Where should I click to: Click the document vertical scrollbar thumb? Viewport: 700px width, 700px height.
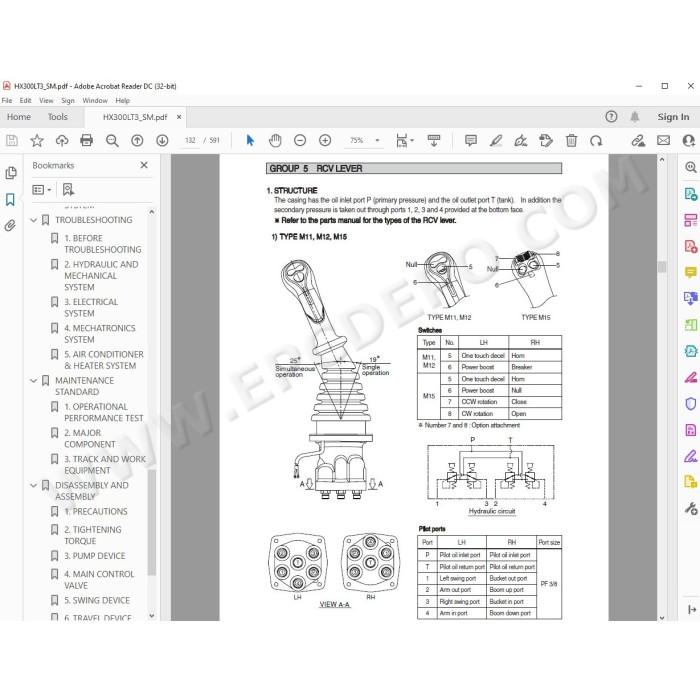pyautogui.click(x=662, y=267)
